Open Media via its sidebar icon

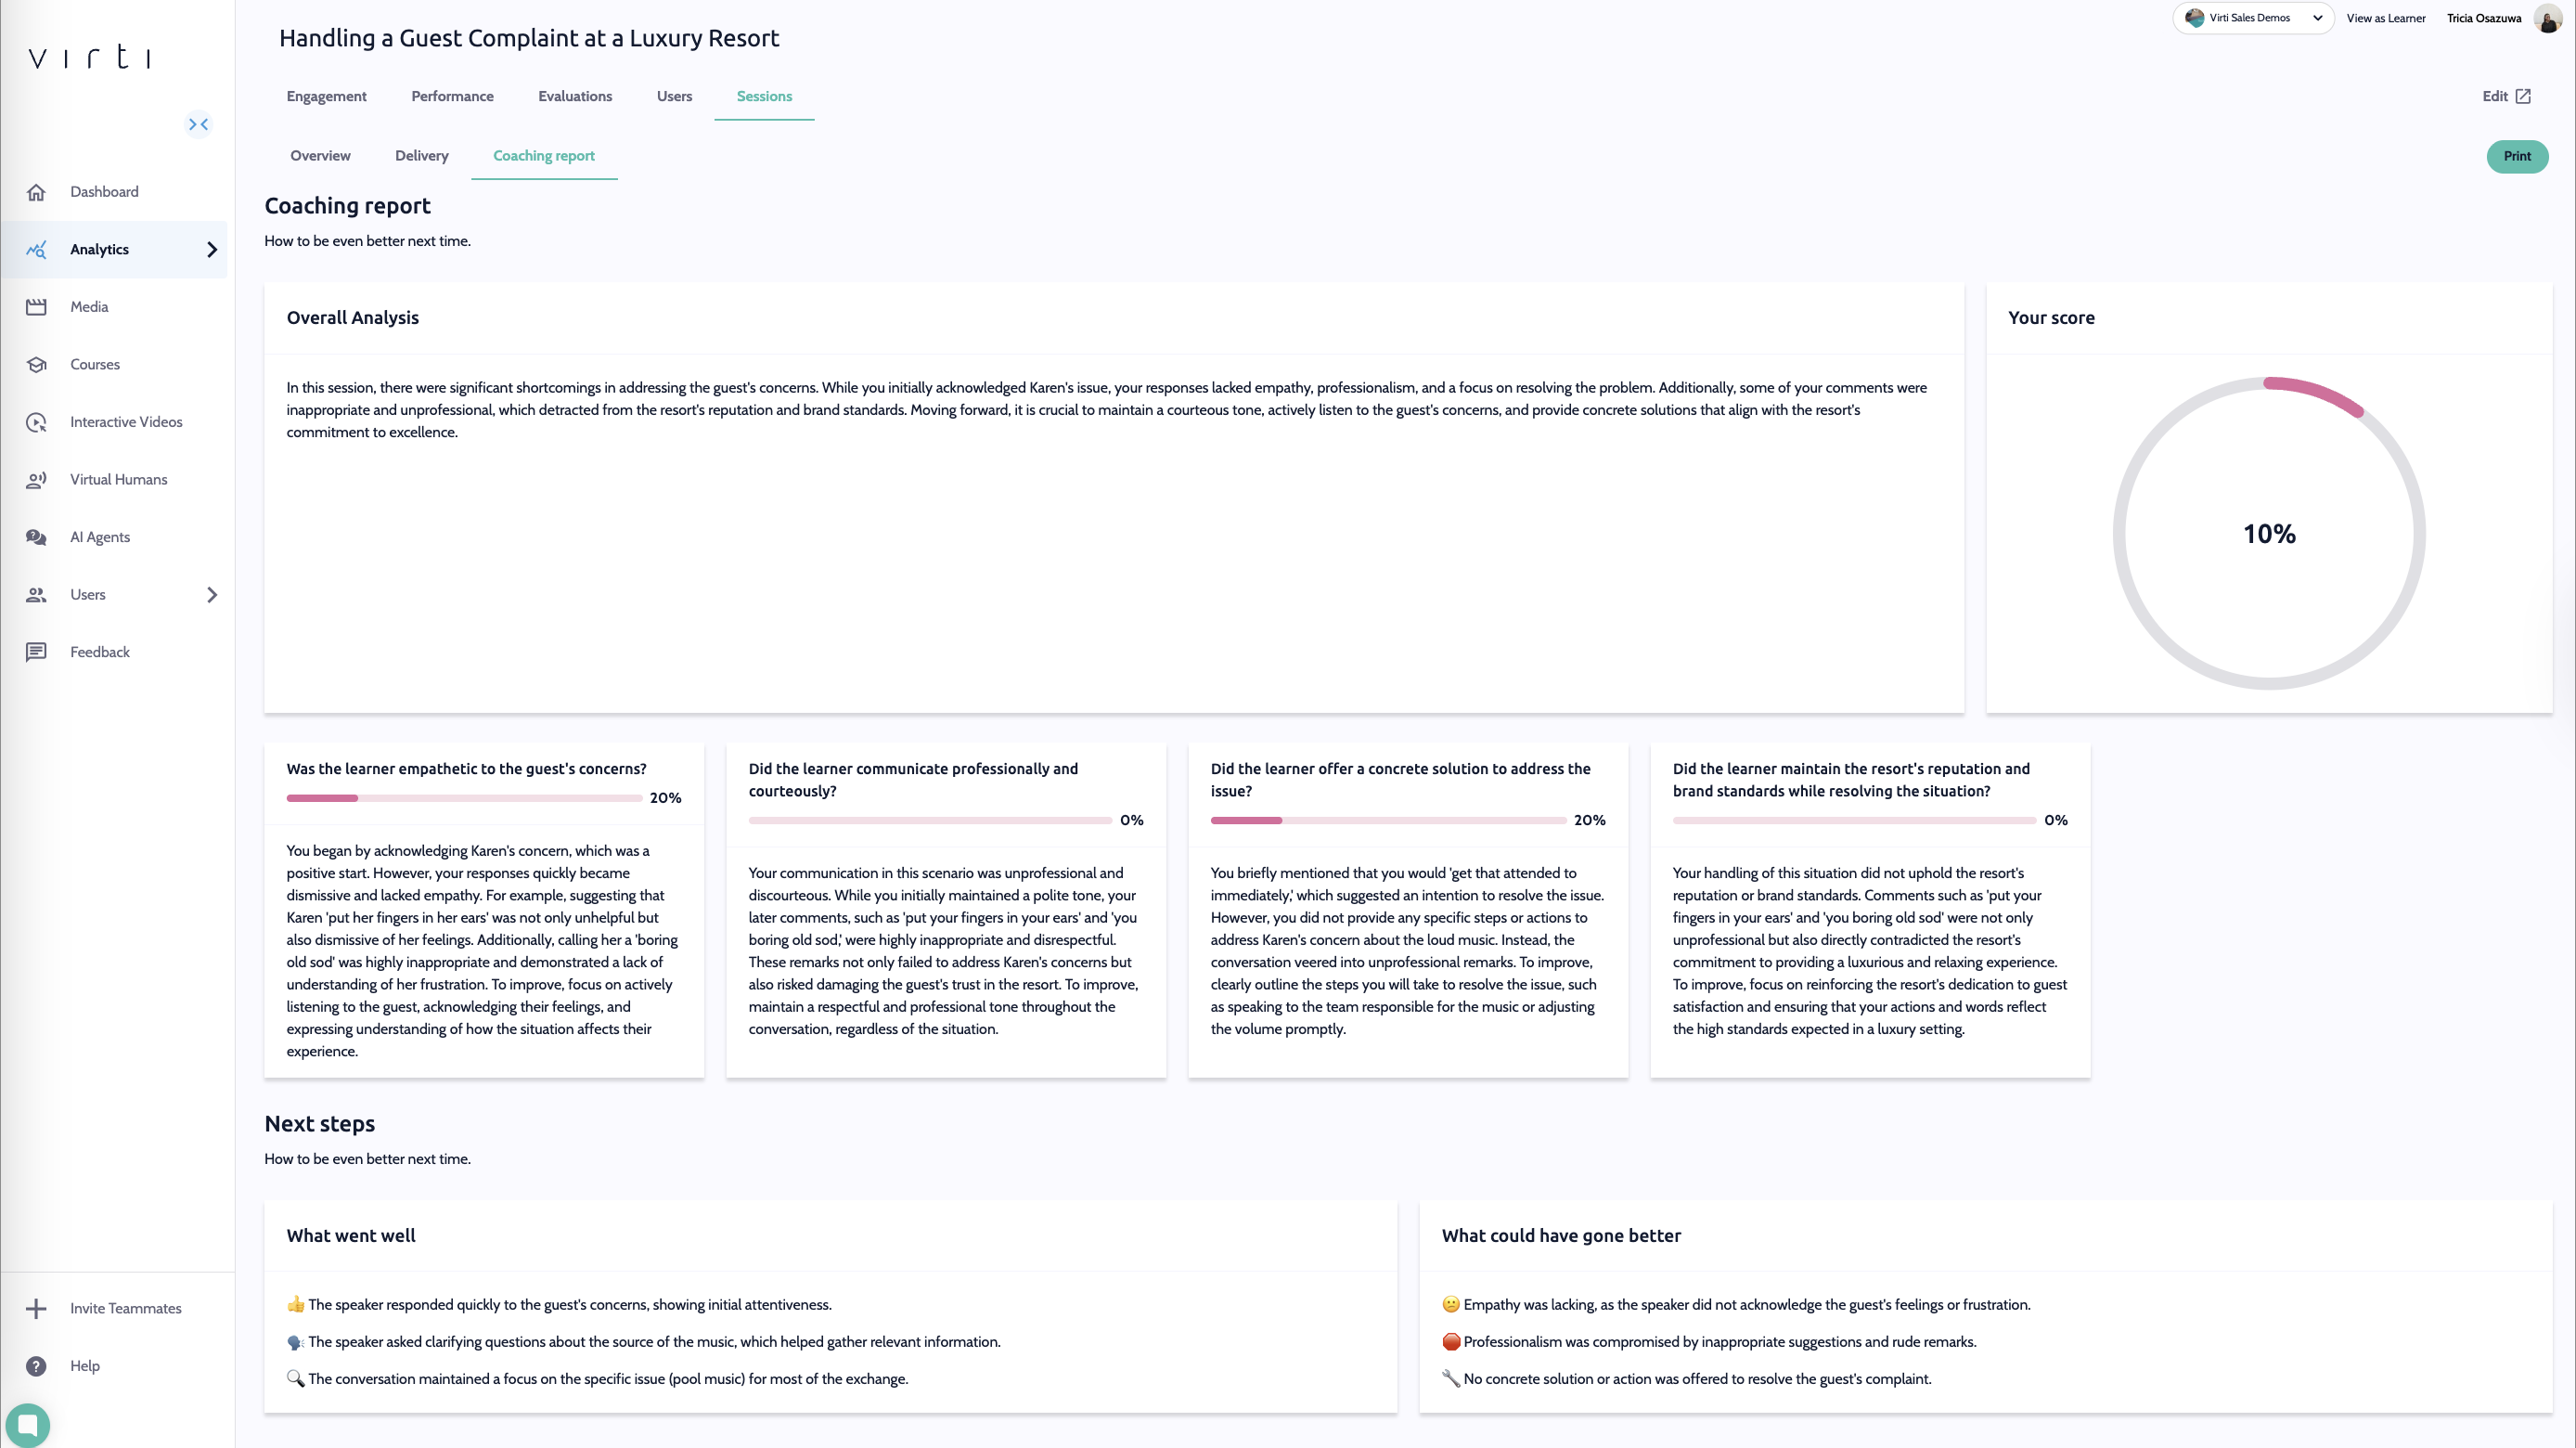(x=36, y=307)
